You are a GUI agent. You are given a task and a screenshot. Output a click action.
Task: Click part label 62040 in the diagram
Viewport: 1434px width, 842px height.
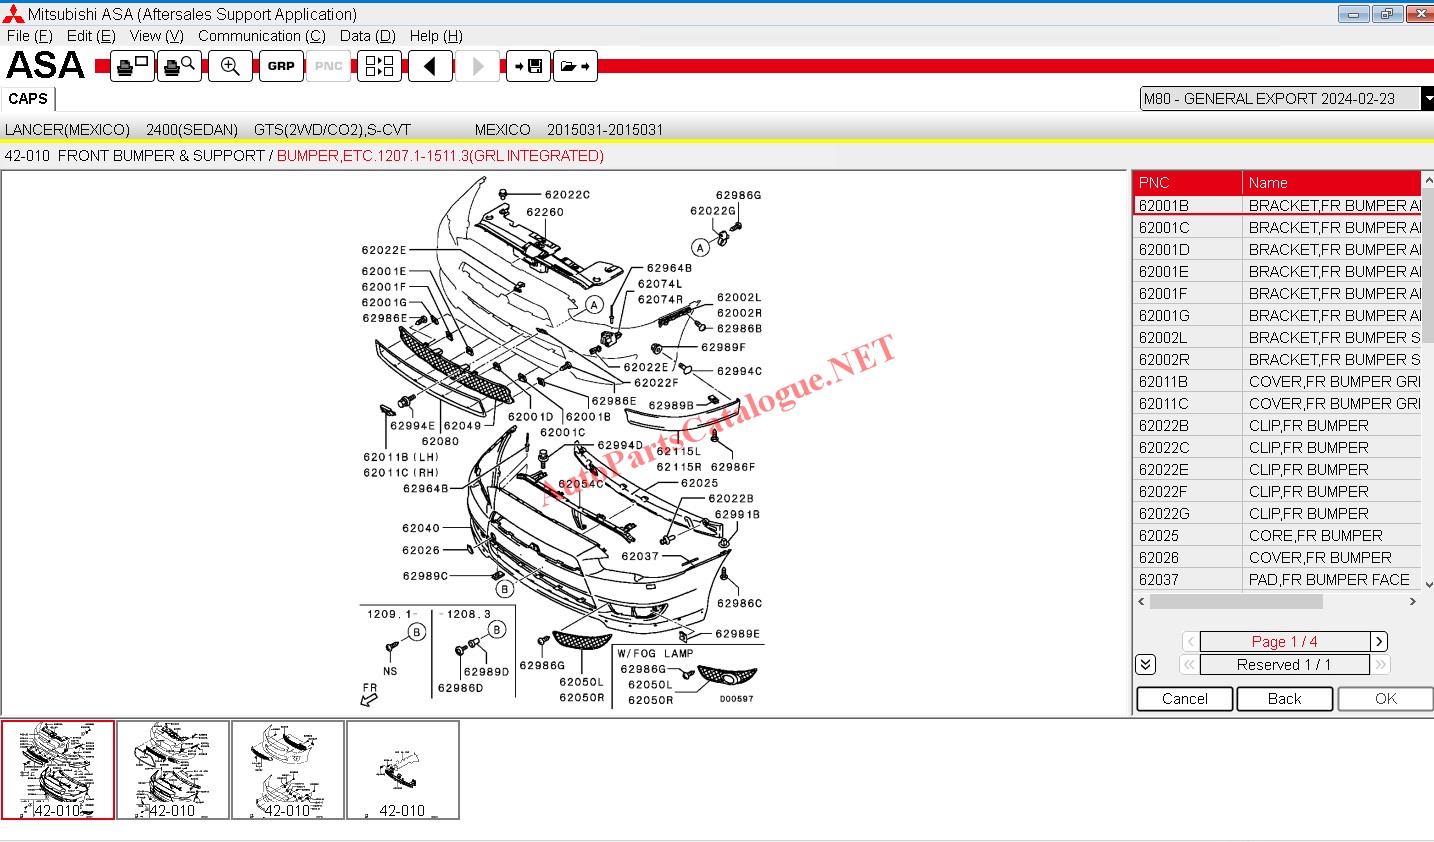(x=421, y=528)
